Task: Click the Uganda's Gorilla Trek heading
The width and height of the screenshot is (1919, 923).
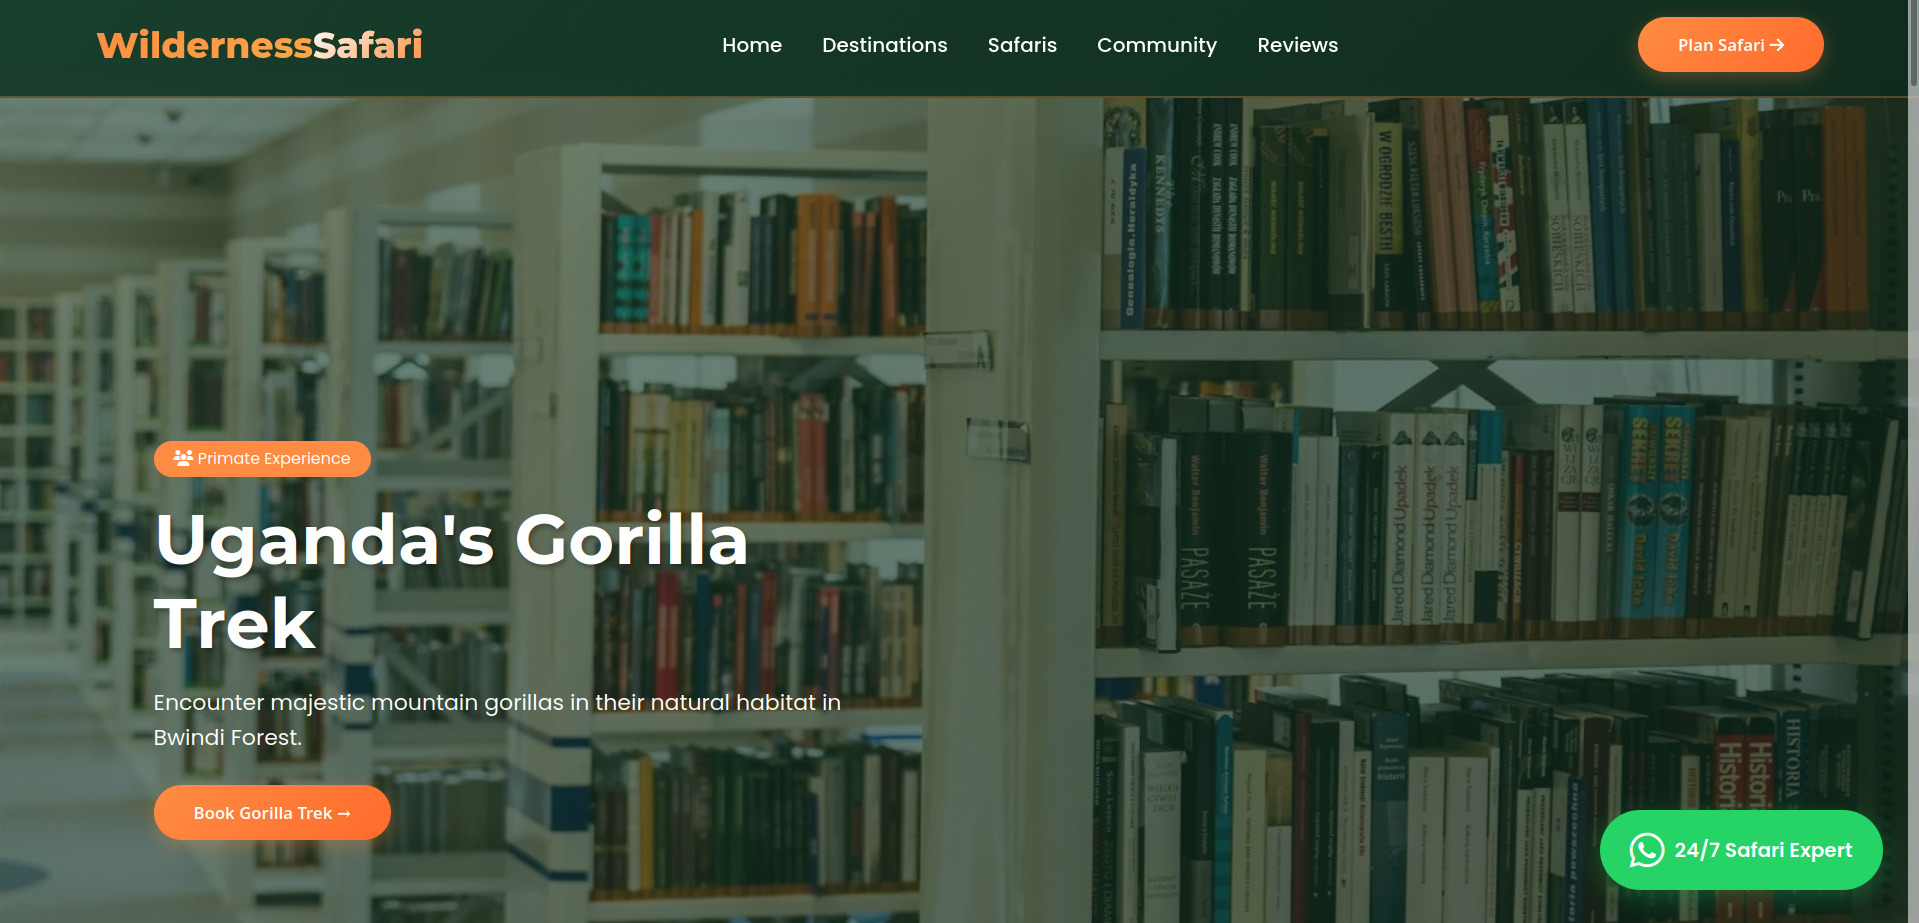Action: click(x=451, y=581)
